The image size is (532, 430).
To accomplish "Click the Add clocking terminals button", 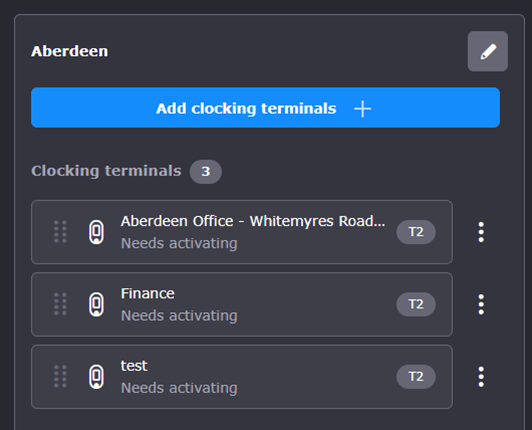I will click(x=265, y=108).
